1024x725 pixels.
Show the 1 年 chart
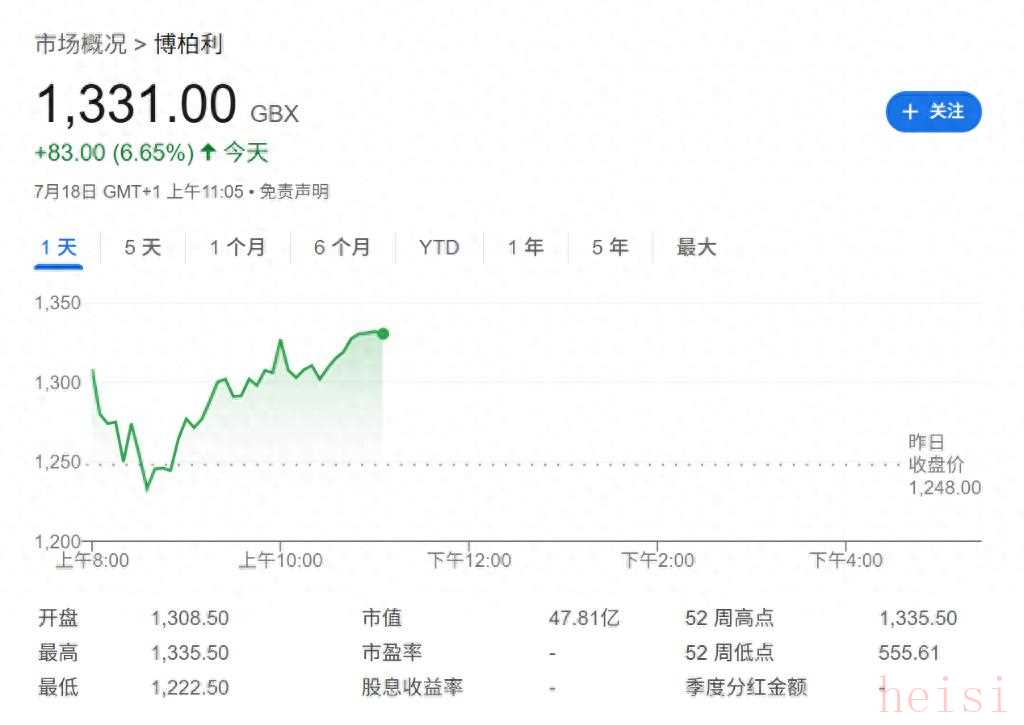coord(526,248)
